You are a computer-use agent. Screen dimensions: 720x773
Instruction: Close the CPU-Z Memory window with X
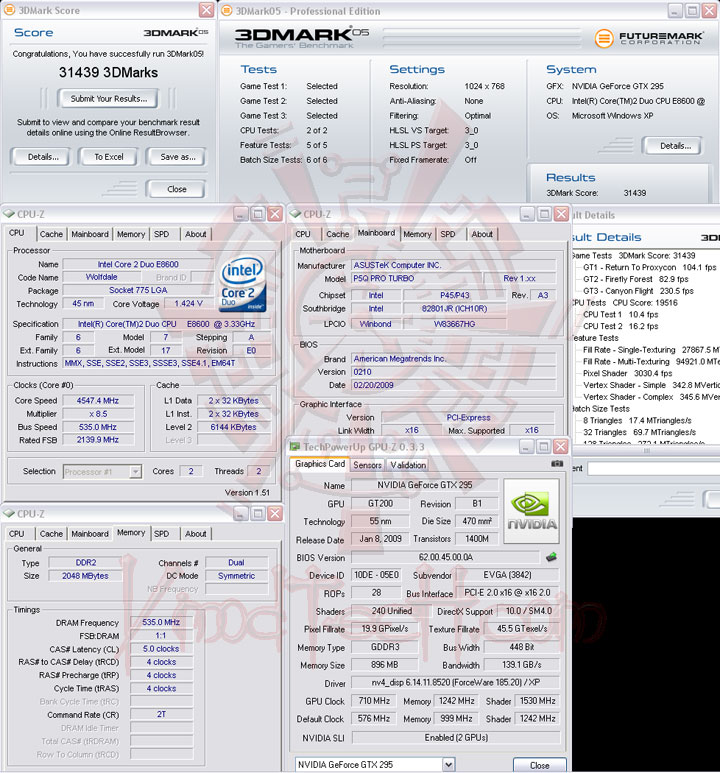[x=275, y=514]
